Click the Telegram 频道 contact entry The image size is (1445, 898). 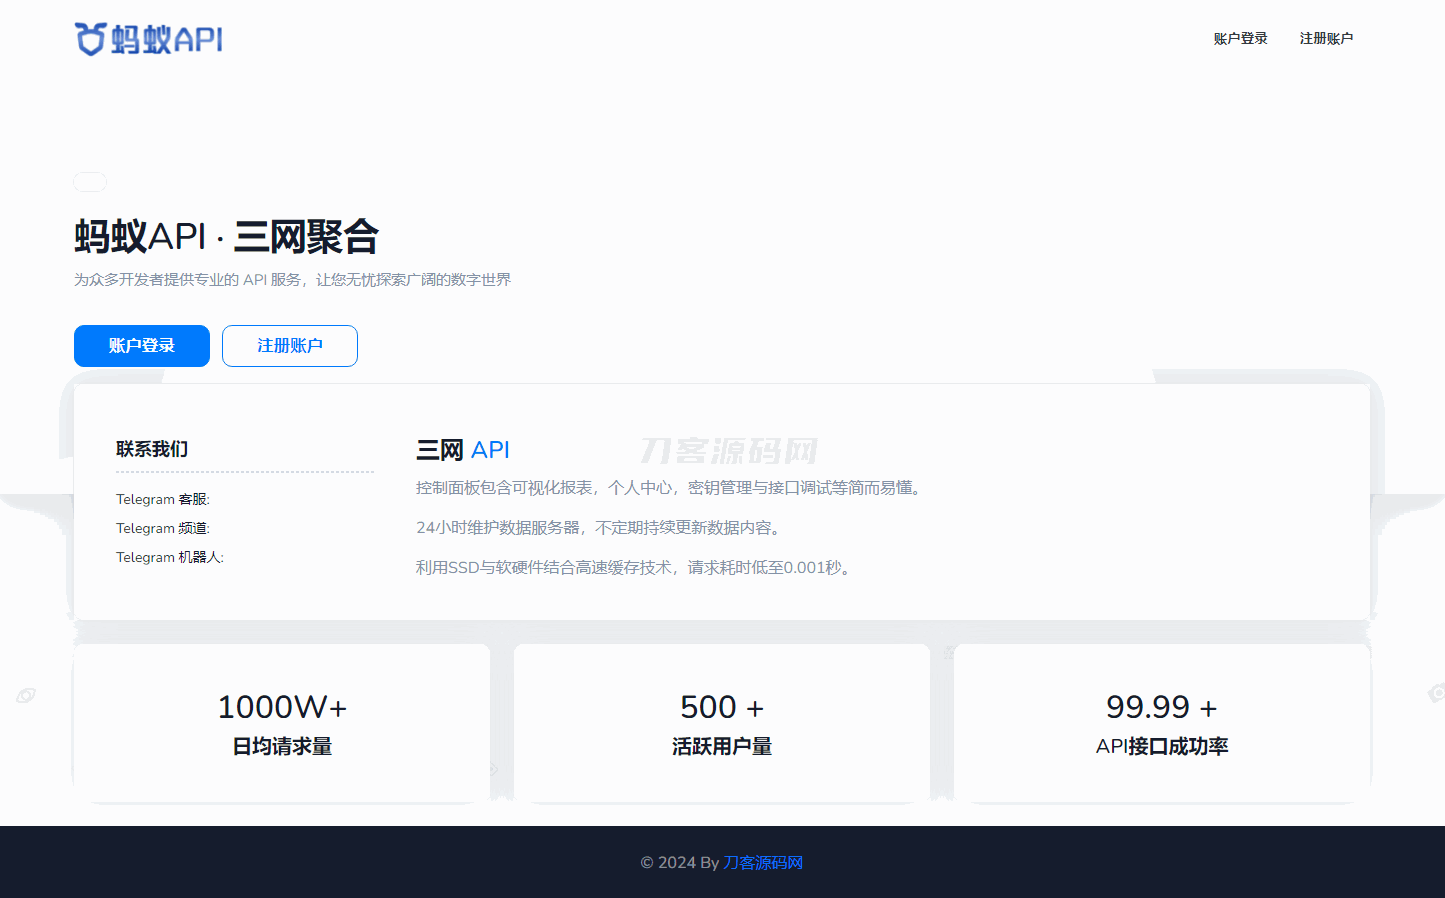click(163, 528)
